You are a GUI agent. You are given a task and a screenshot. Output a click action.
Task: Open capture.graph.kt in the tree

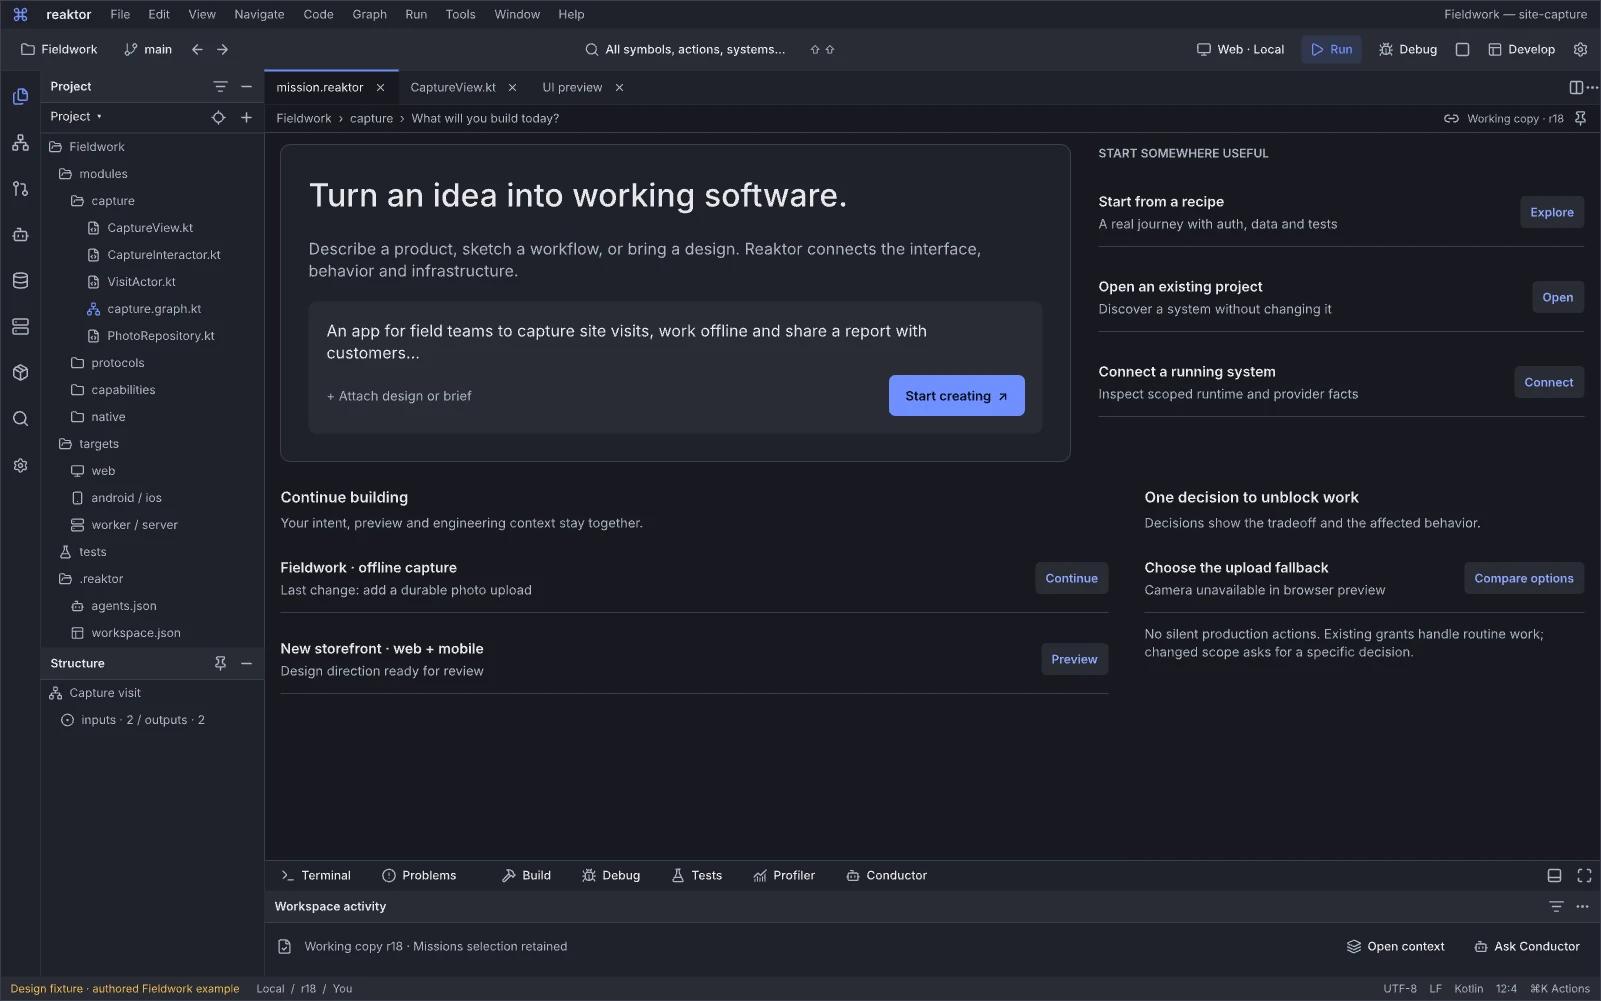[144, 309]
